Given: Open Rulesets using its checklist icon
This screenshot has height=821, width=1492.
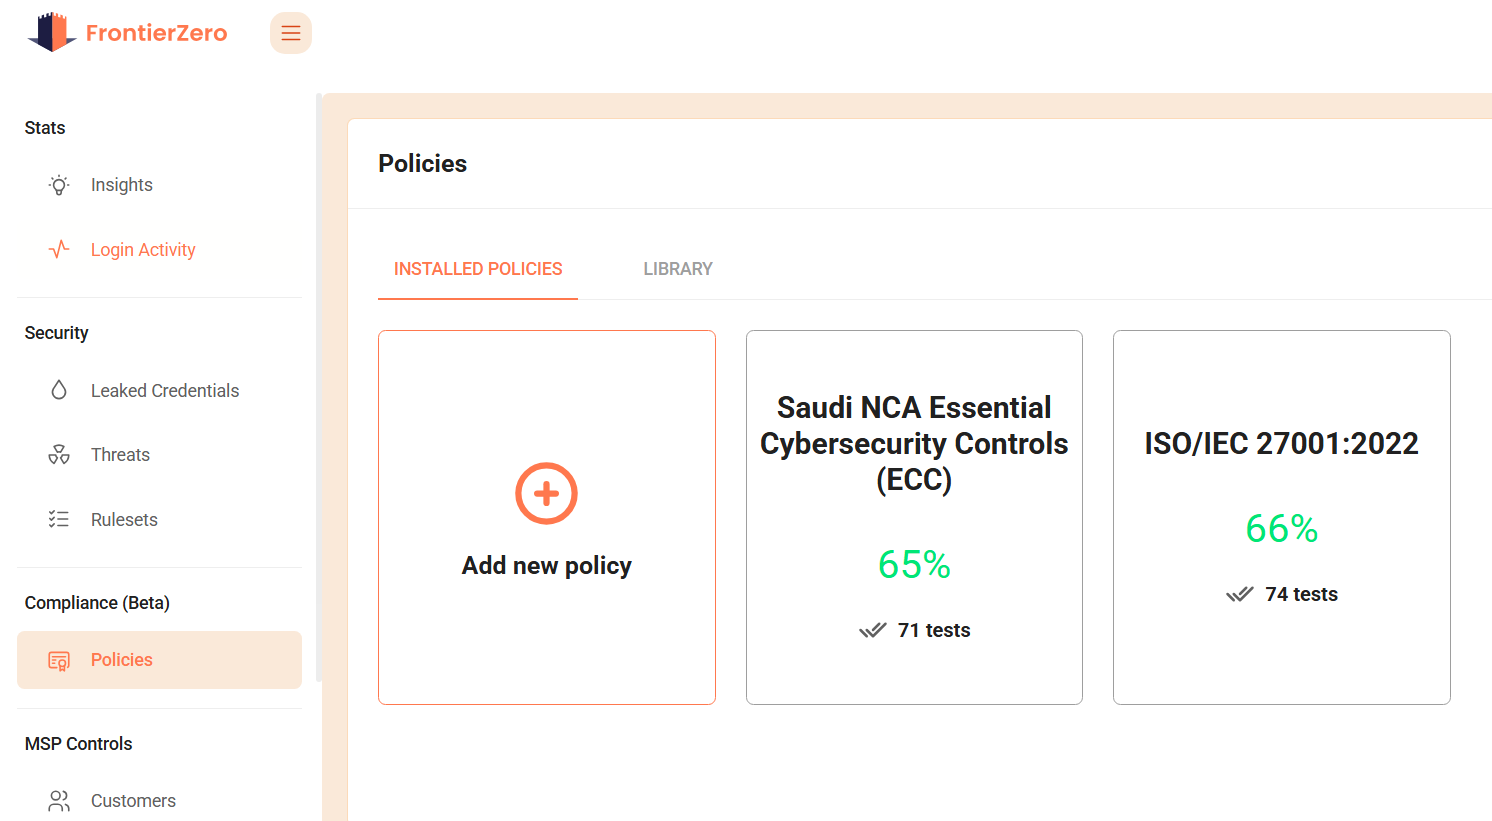Looking at the screenshot, I should pos(58,519).
